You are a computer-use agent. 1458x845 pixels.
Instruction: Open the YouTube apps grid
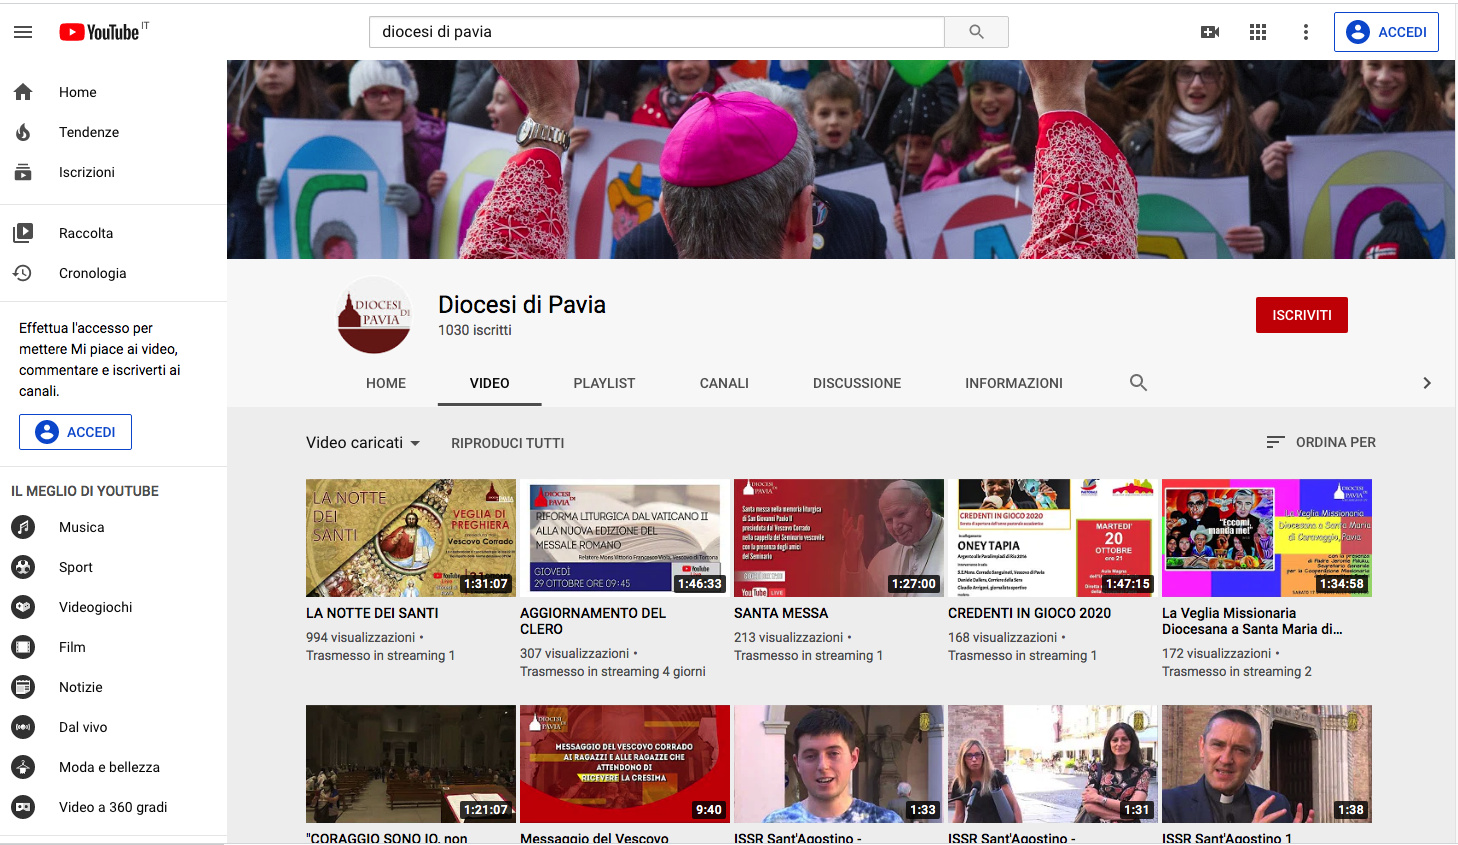tap(1258, 32)
